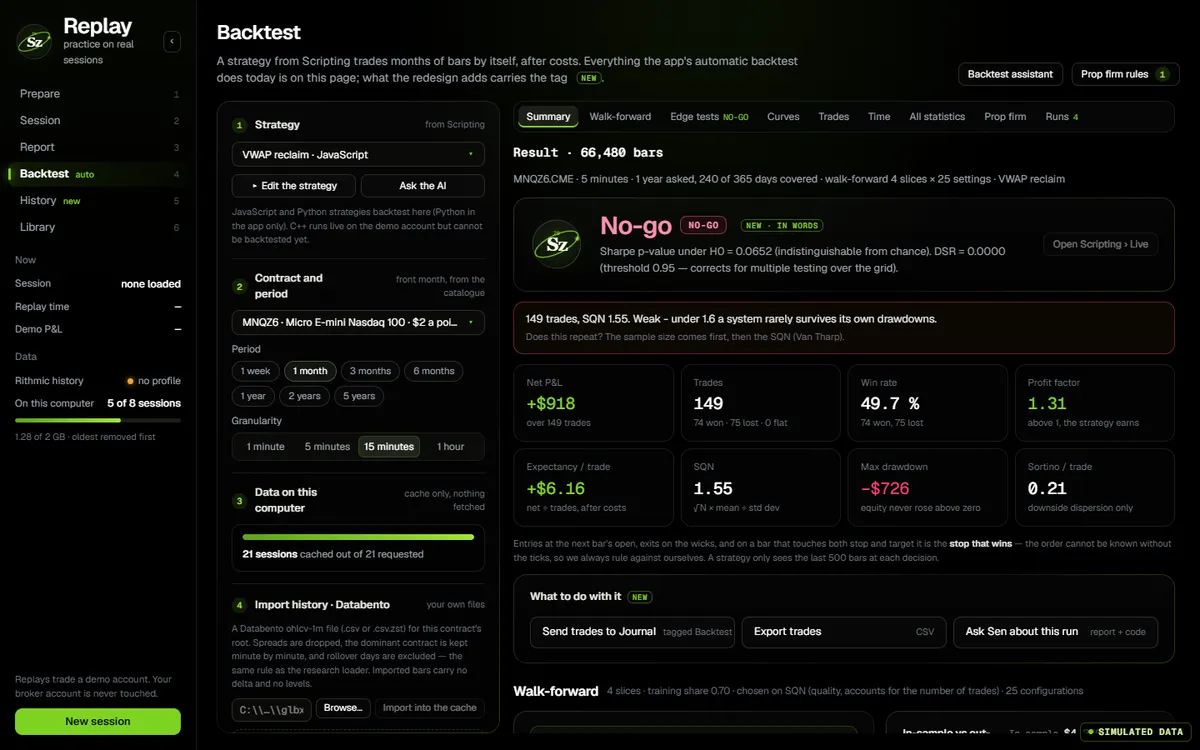This screenshot has width=1200, height=750.
Task: Open the Edge tests tab
Action: pos(709,117)
